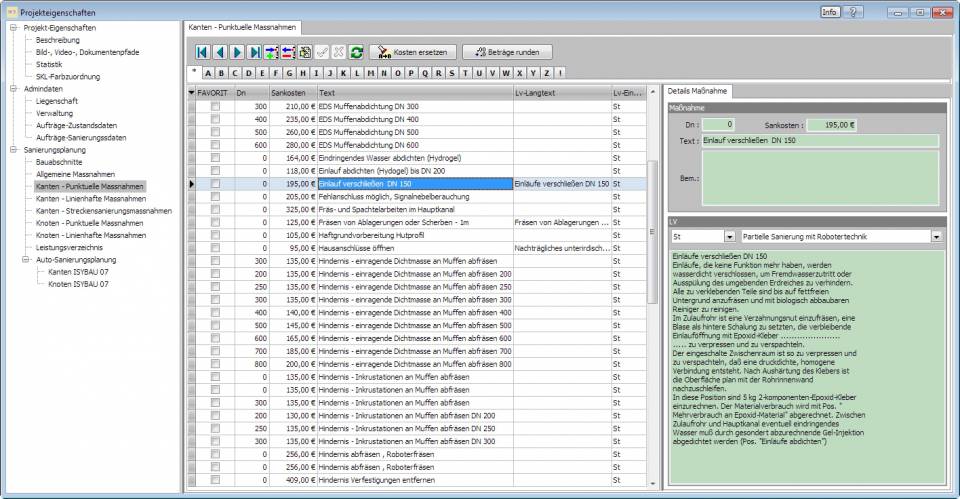The image size is (960, 499).
Task: Click into the Dn field in details
Action: (x=718, y=124)
